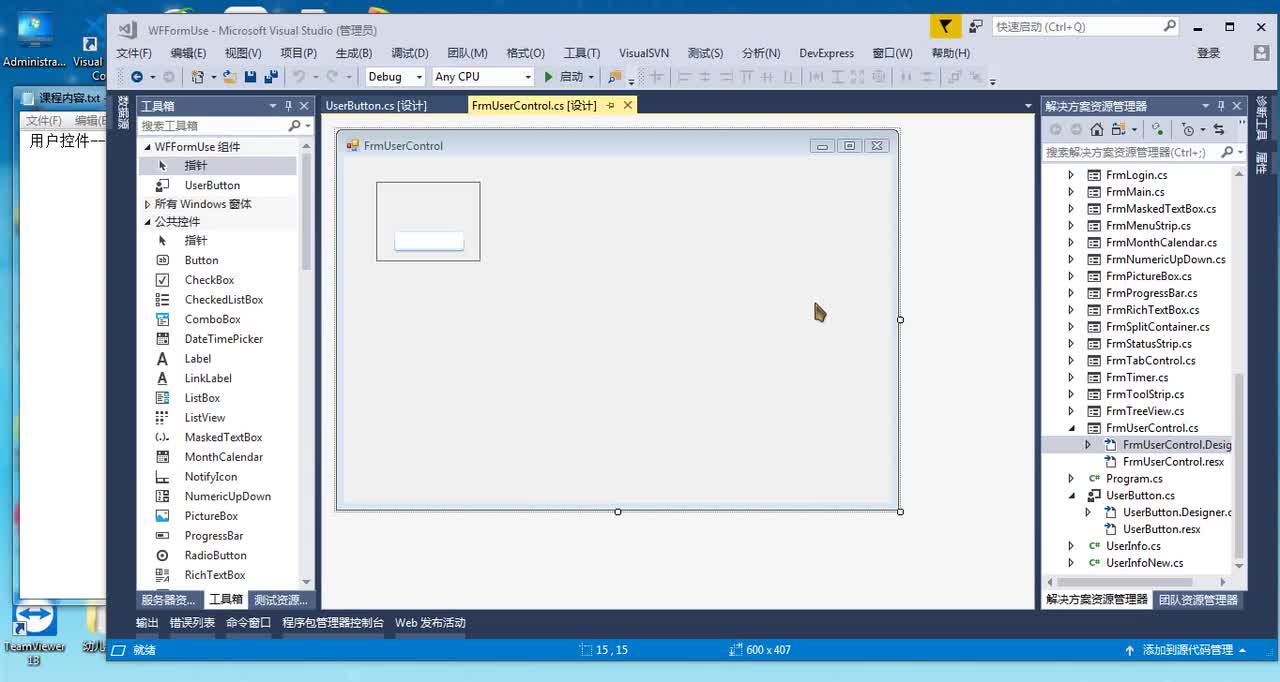Select the ListBox control in toolbox

coord(202,398)
